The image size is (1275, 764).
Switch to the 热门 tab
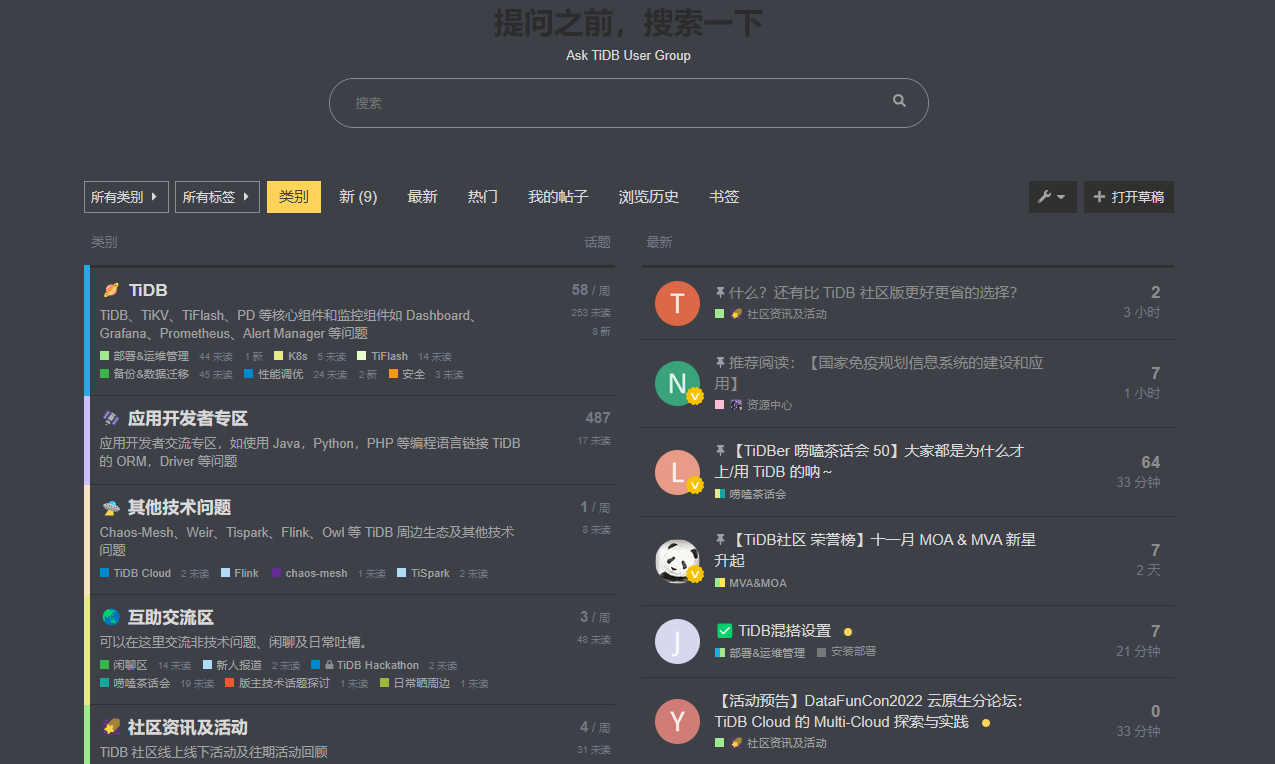pyautogui.click(x=483, y=197)
